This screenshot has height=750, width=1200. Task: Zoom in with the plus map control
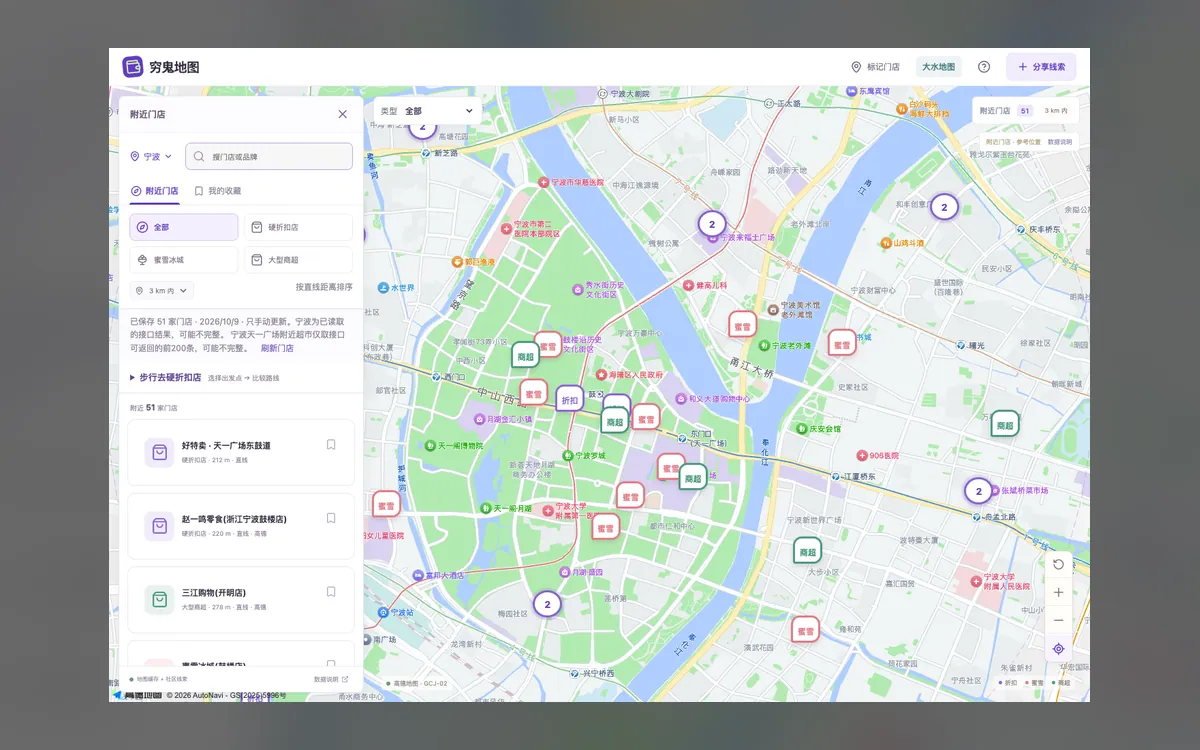1058,592
